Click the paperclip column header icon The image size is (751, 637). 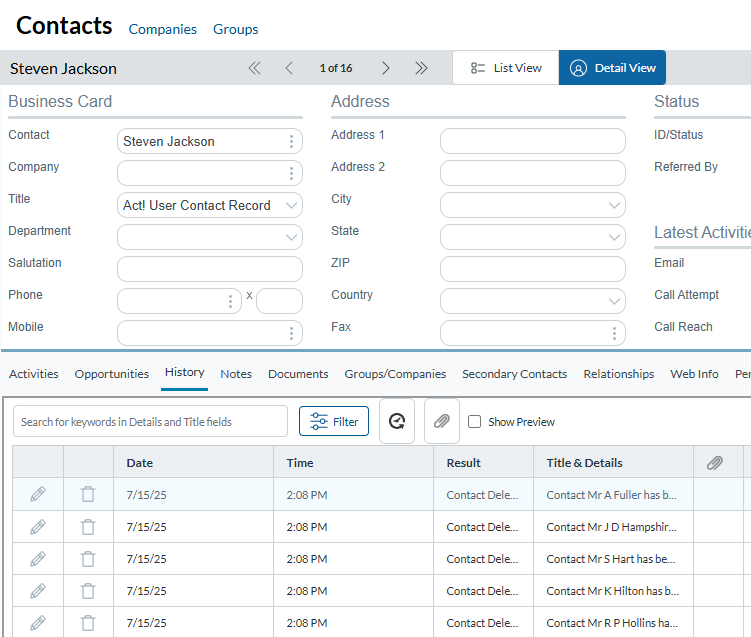[715, 463]
